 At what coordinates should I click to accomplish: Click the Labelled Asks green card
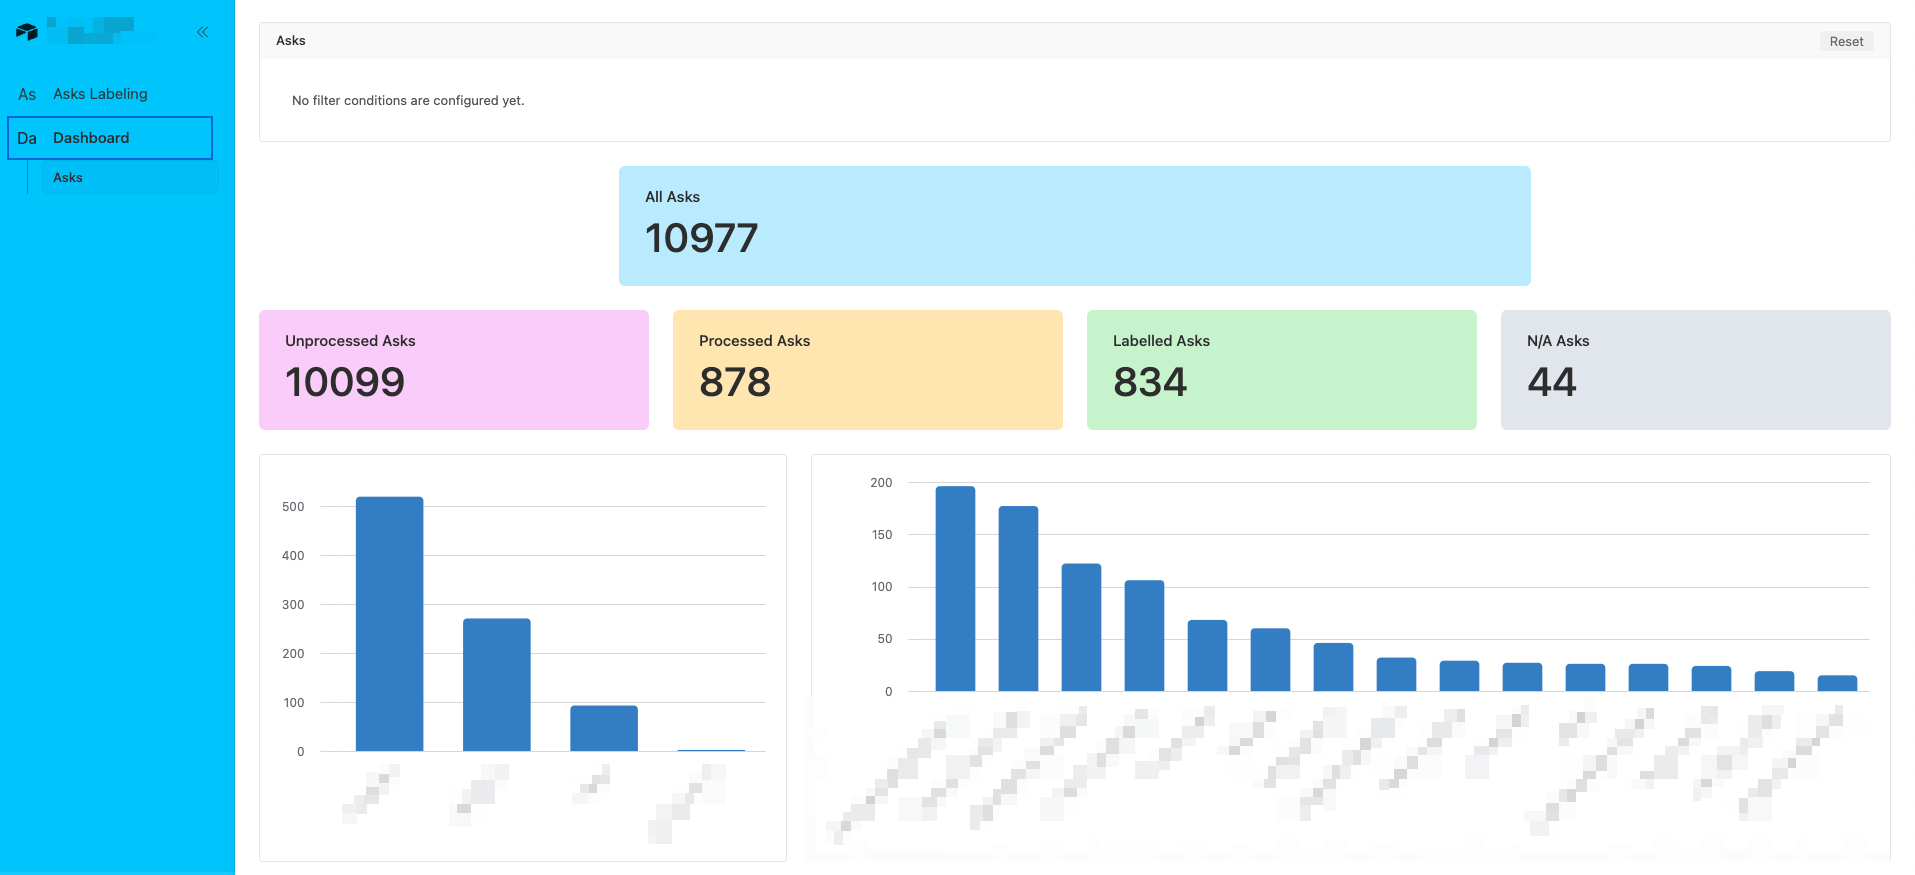click(1281, 370)
